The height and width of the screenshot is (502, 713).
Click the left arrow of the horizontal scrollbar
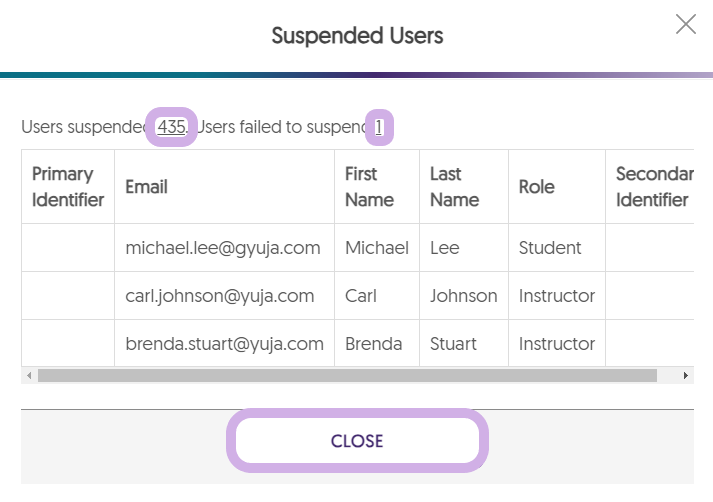tap(29, 376)
